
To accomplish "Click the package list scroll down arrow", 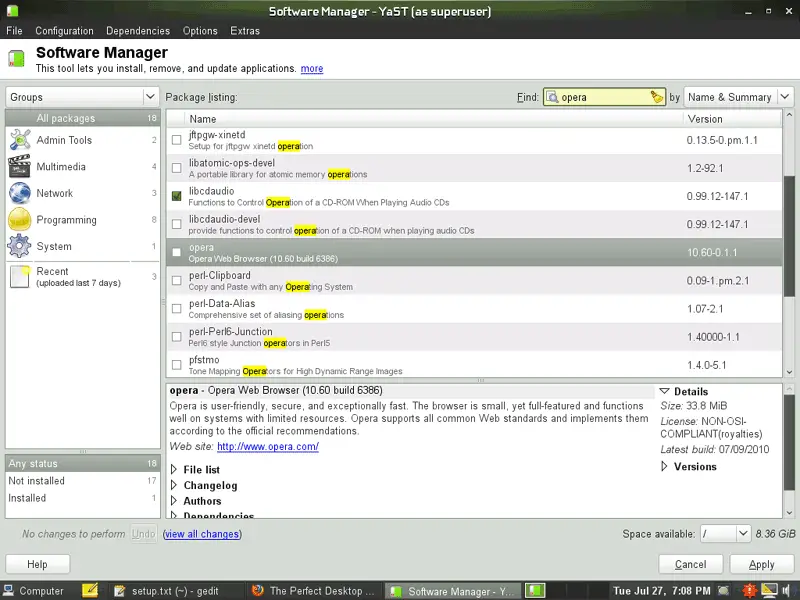I will (789, 372).
